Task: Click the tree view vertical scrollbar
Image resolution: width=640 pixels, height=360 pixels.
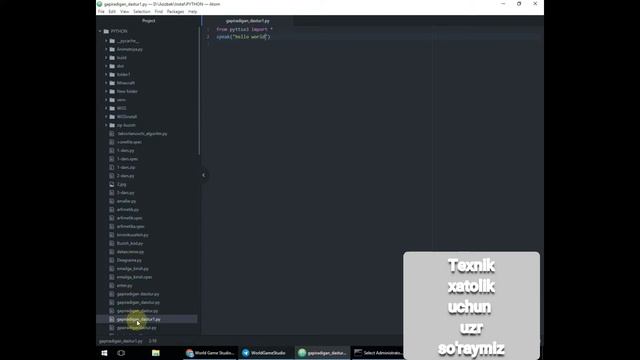Action: 199,92
